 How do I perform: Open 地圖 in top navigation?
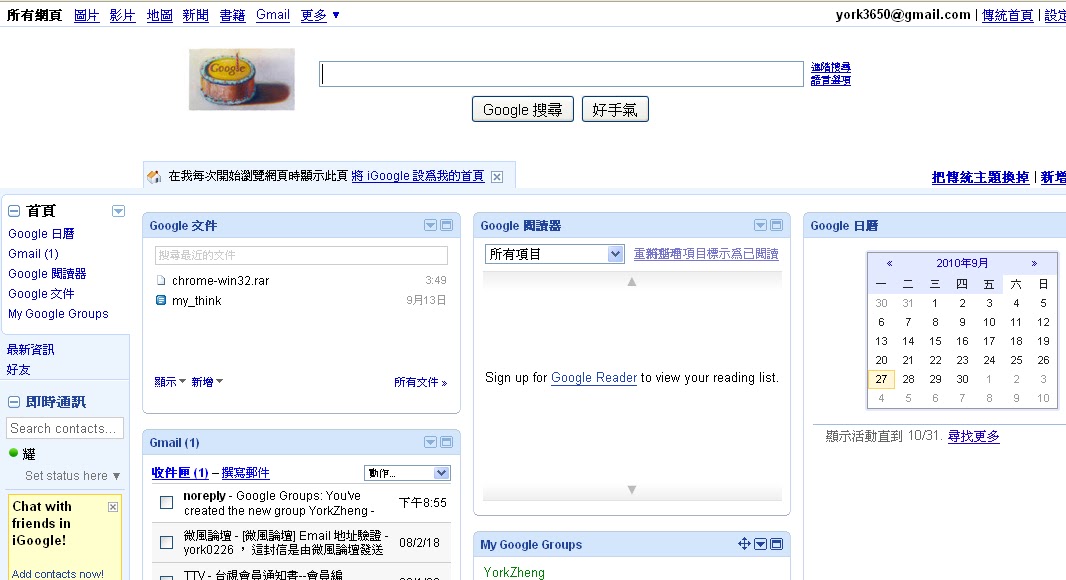point(159,15)
